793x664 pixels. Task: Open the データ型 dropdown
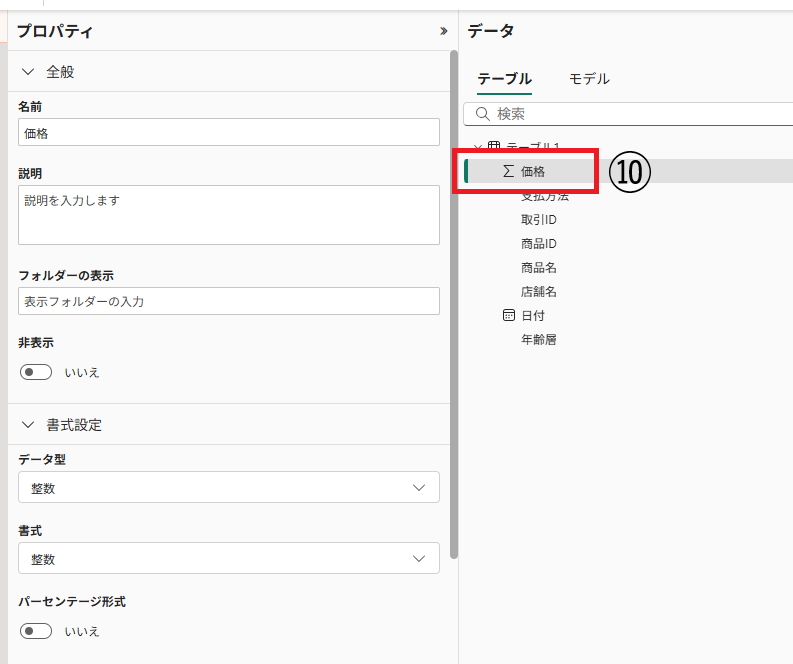(228, 487)
